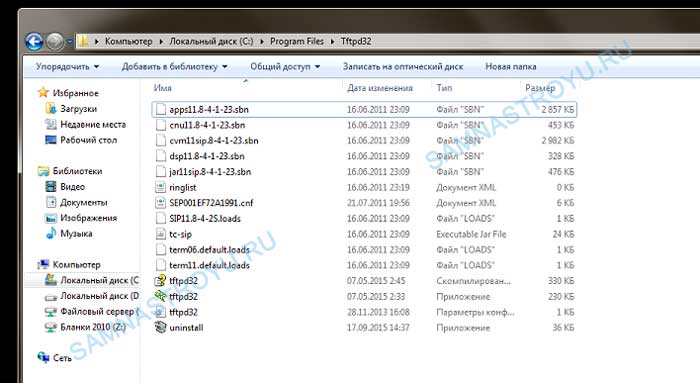Click Записать на оптический диск
Viewport: 700px width, 383px height.
pos(403,67)
